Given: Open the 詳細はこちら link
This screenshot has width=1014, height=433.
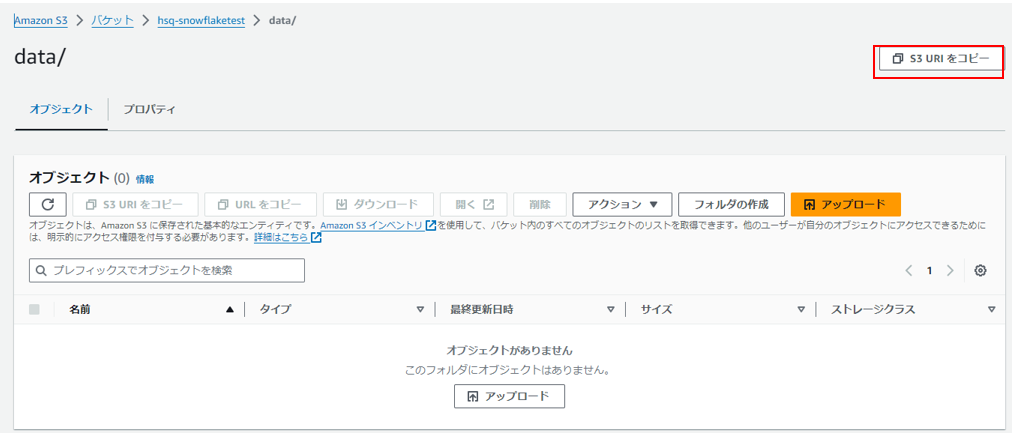Looking at the screenshot, I should 281,237.
